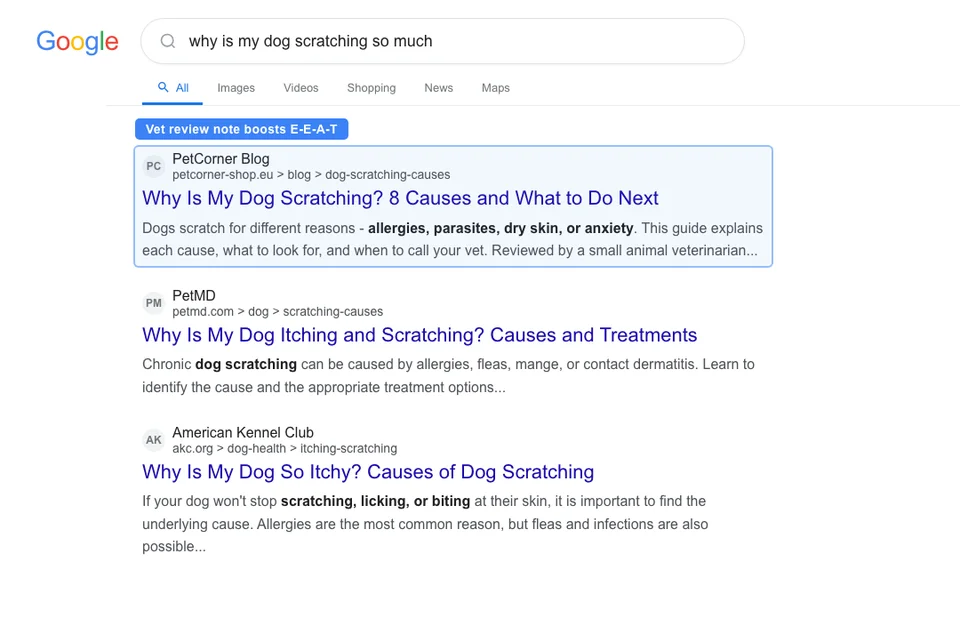
Task: Open the Maps tab
Action: coord(495,88)
